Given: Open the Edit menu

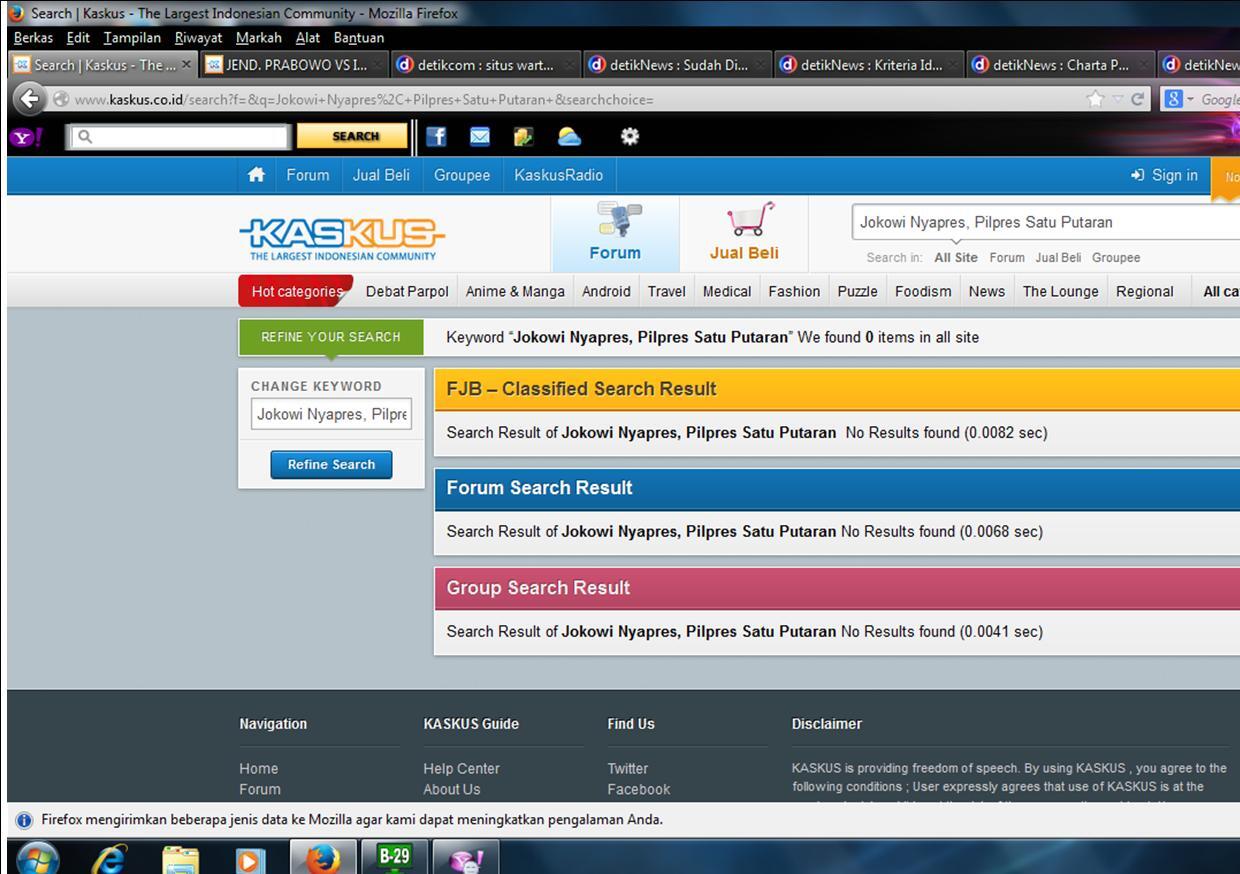Looking at the screenshot, I should click(78, 38).
